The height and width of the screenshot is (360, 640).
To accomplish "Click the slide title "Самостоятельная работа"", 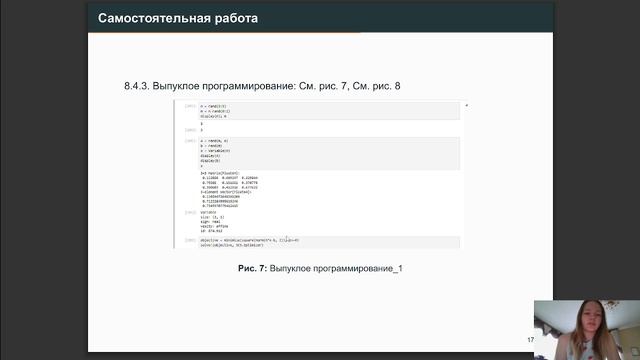I will (178, 18).
